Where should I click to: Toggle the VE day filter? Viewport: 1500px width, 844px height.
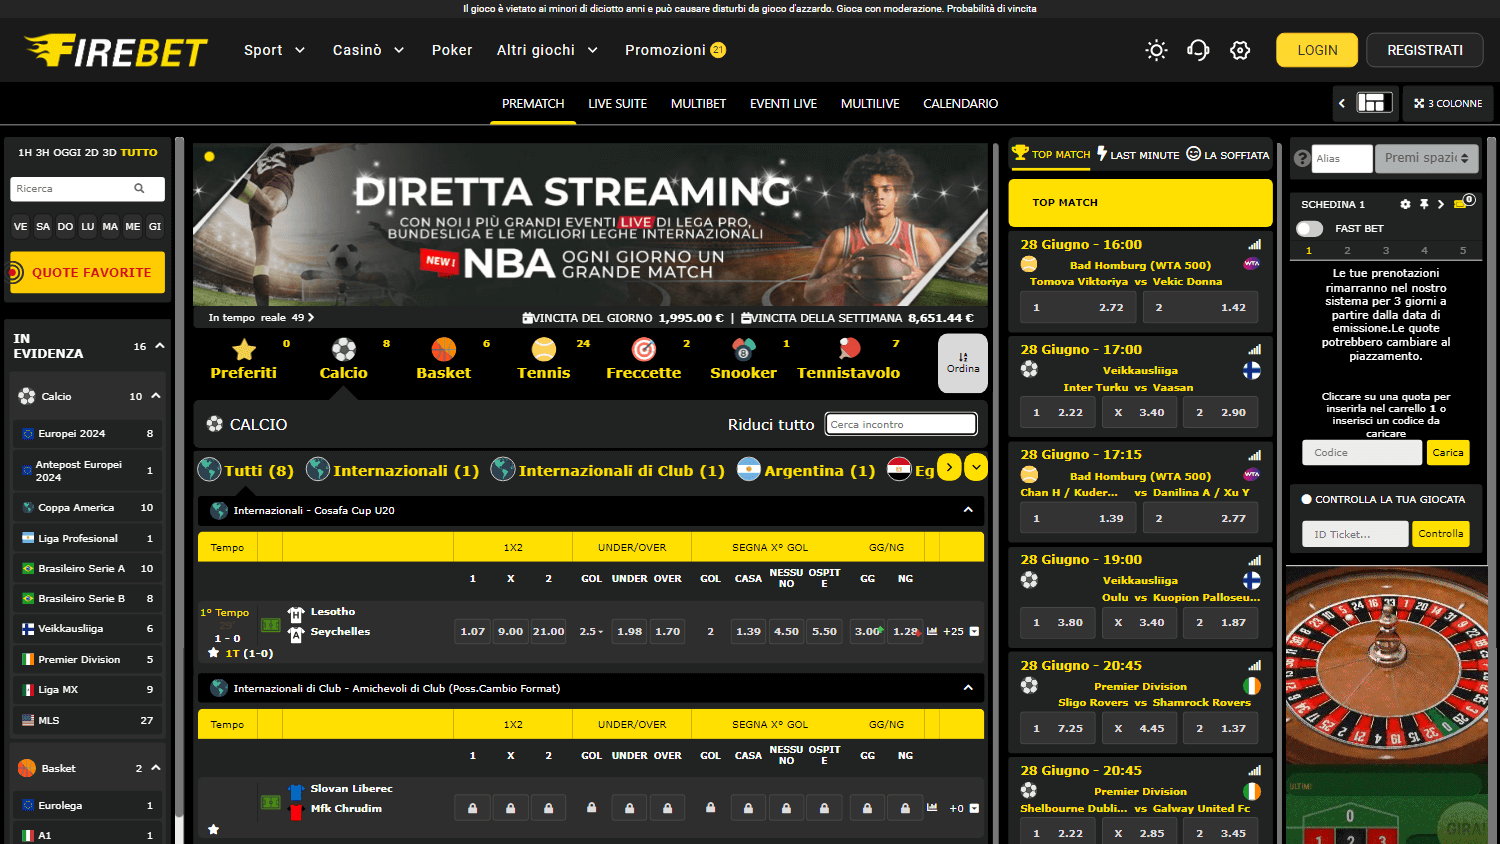20,226
